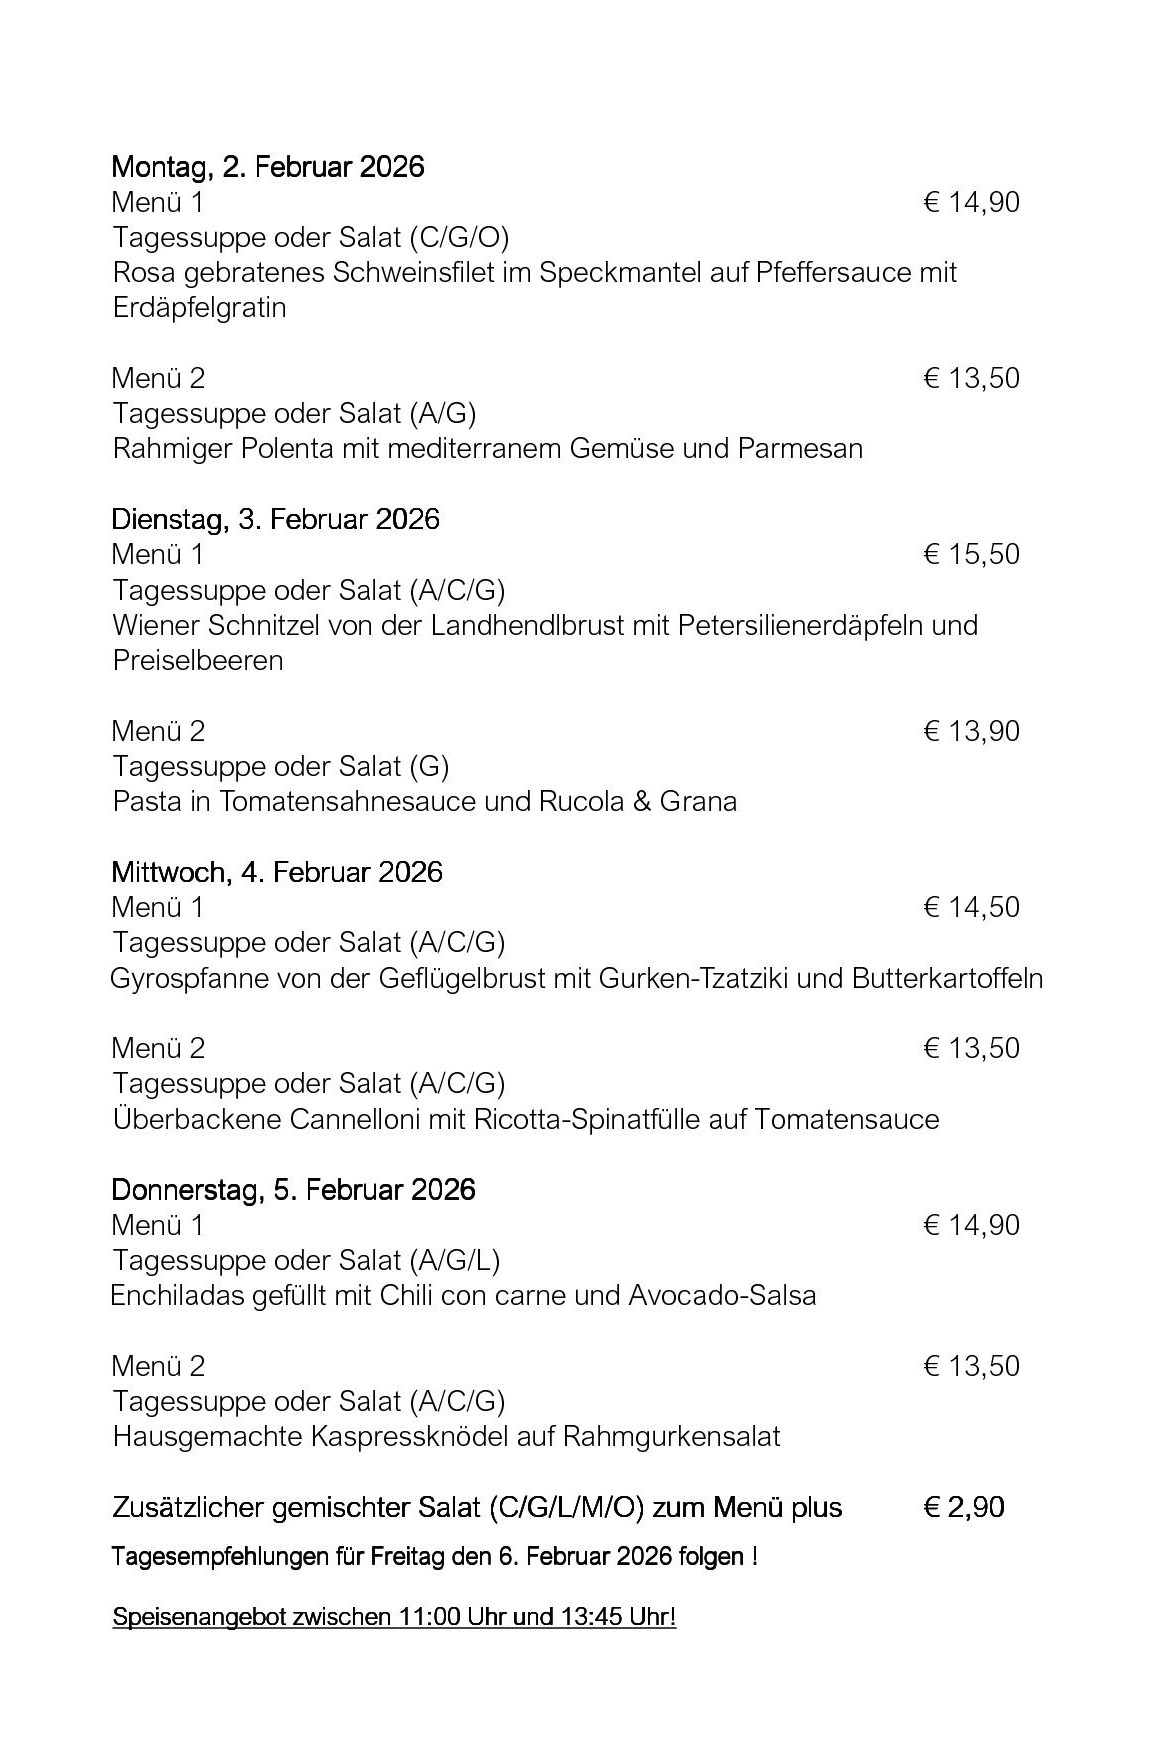Click the Rosa gebratenes Schweinsfilet line
This screenshot has width=1169, height=1754.
click(x=535, y=273)
